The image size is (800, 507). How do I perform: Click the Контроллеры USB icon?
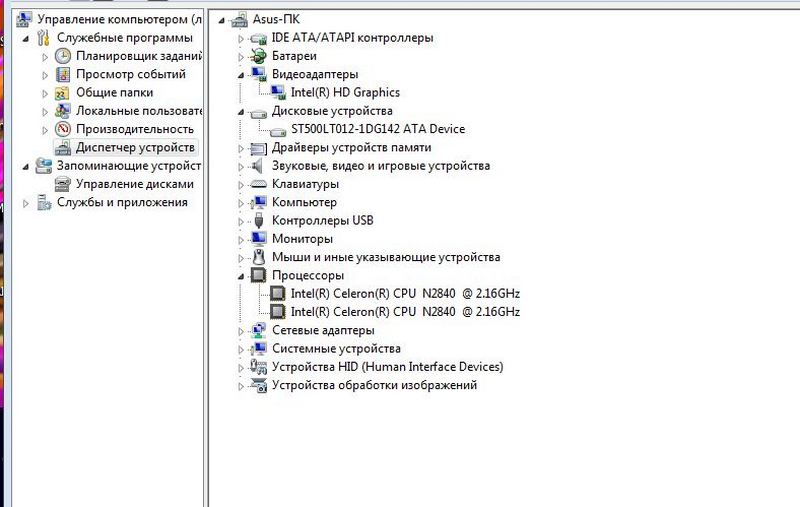click(259, 220)
